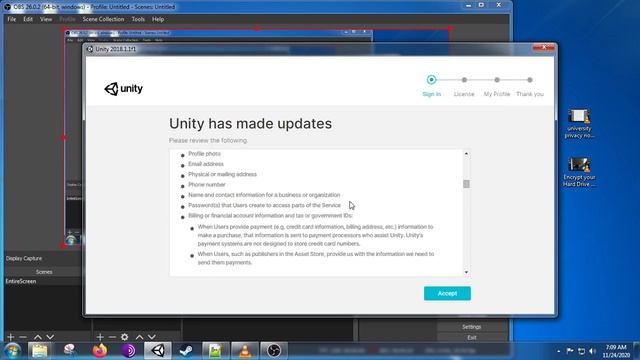Click the scroll down arrow of the terms box
Viewport: 640px width, 360px height.
pos(466,272)
